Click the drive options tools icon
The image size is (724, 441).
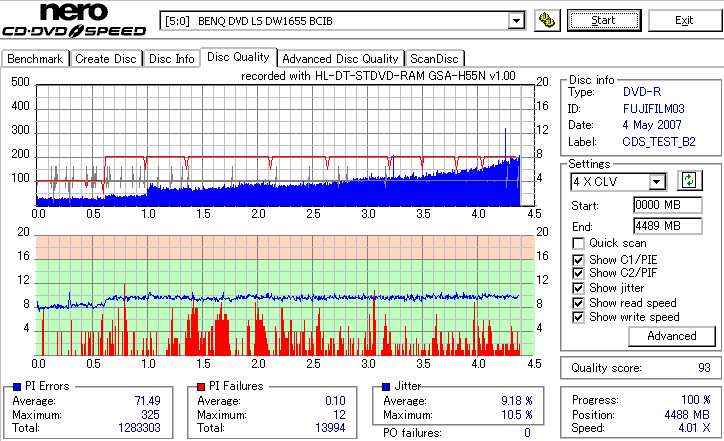pos(547,20)
